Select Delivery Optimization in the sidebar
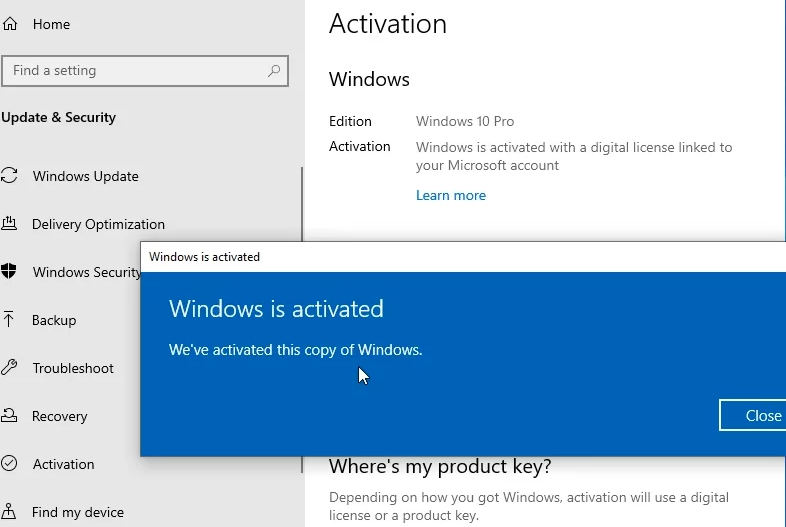 [98, 224]
